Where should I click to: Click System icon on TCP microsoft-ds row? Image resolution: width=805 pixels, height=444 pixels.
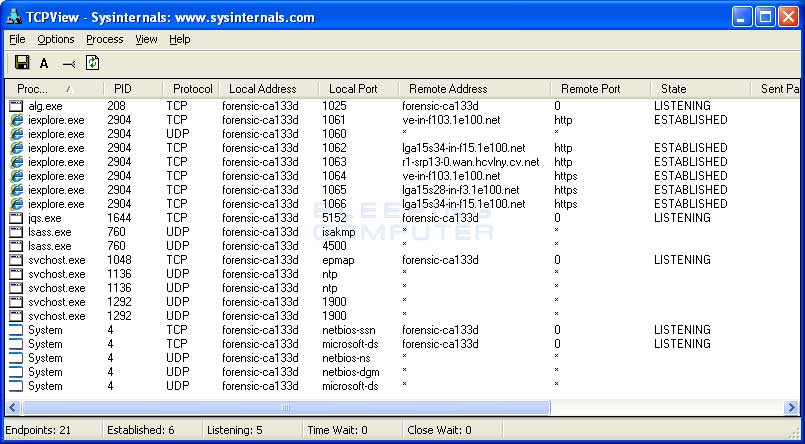16,344
